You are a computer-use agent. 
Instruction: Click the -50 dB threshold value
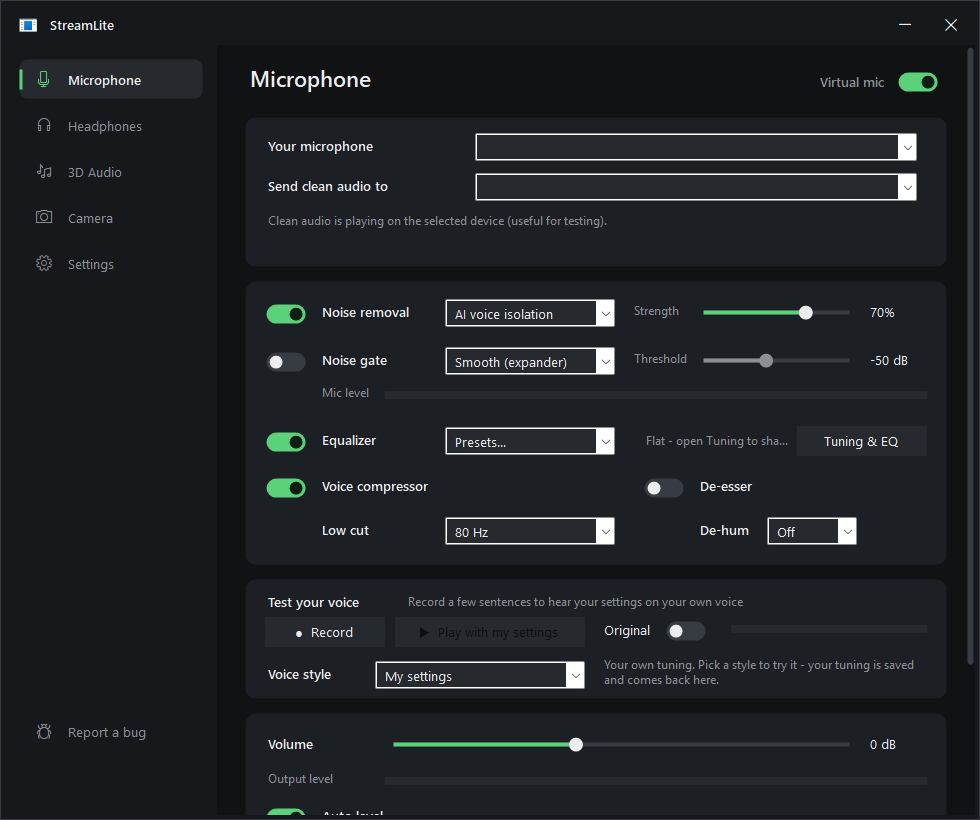(889, 361)
